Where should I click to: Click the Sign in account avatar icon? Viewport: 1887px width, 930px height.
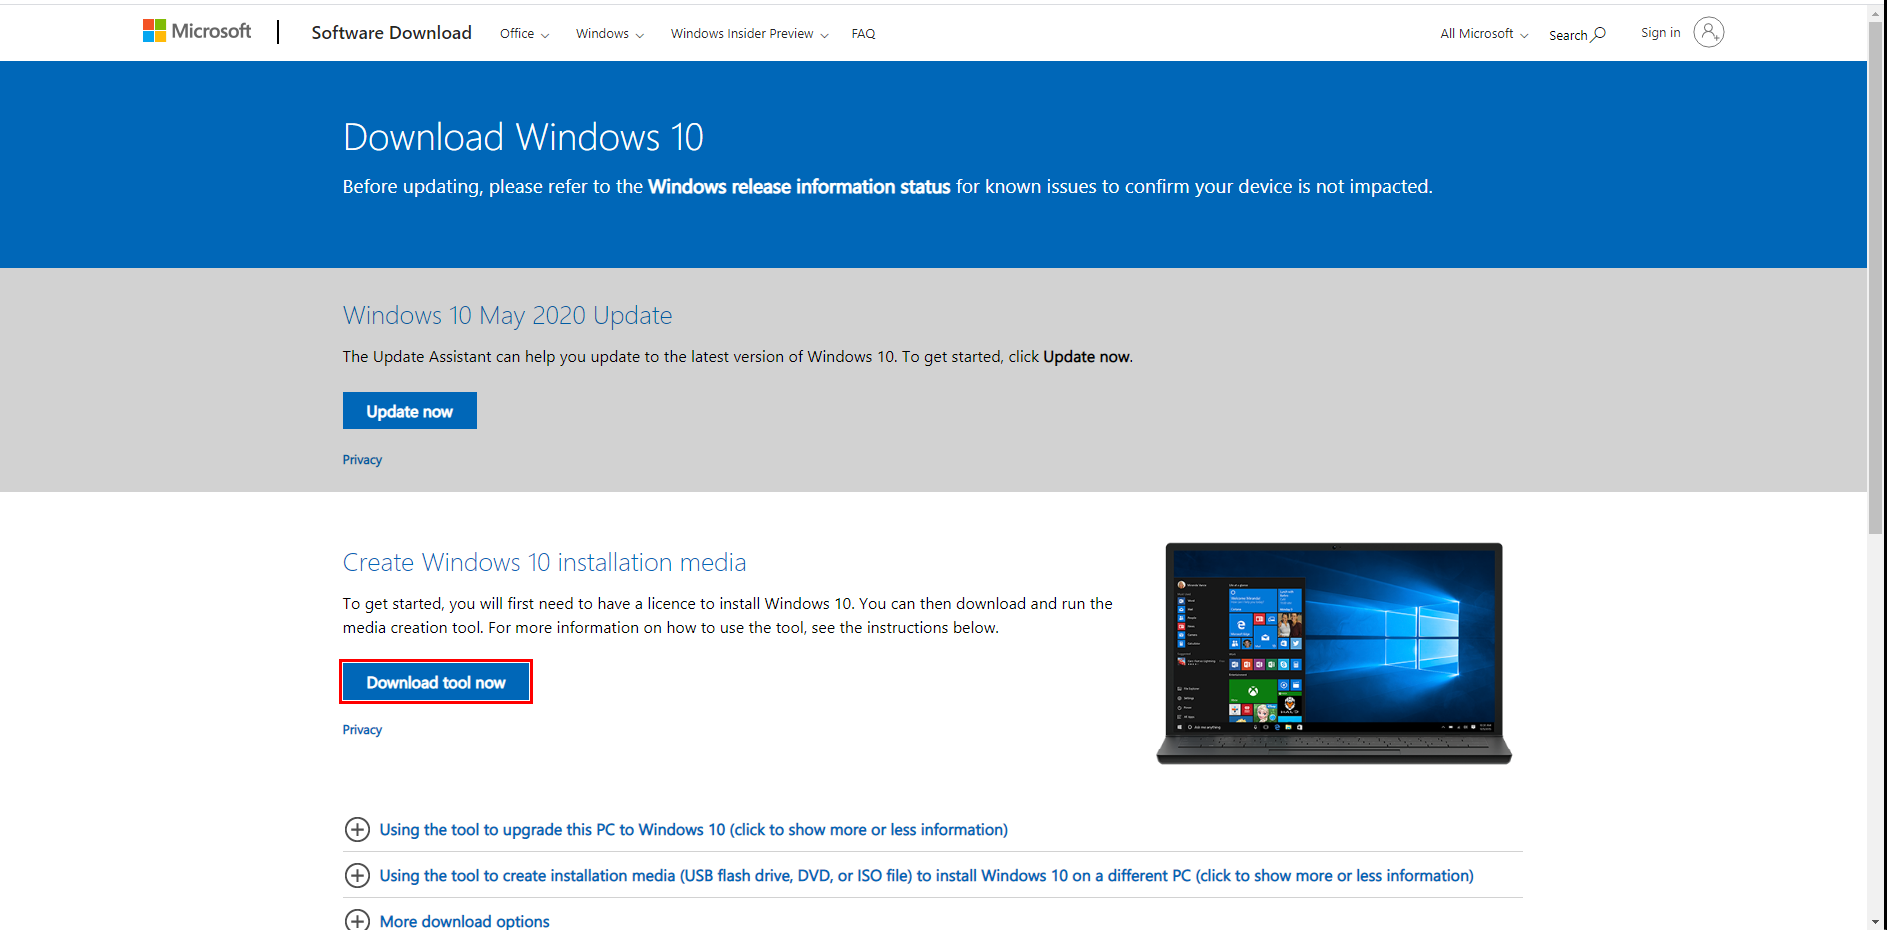tap(1708, 32)
